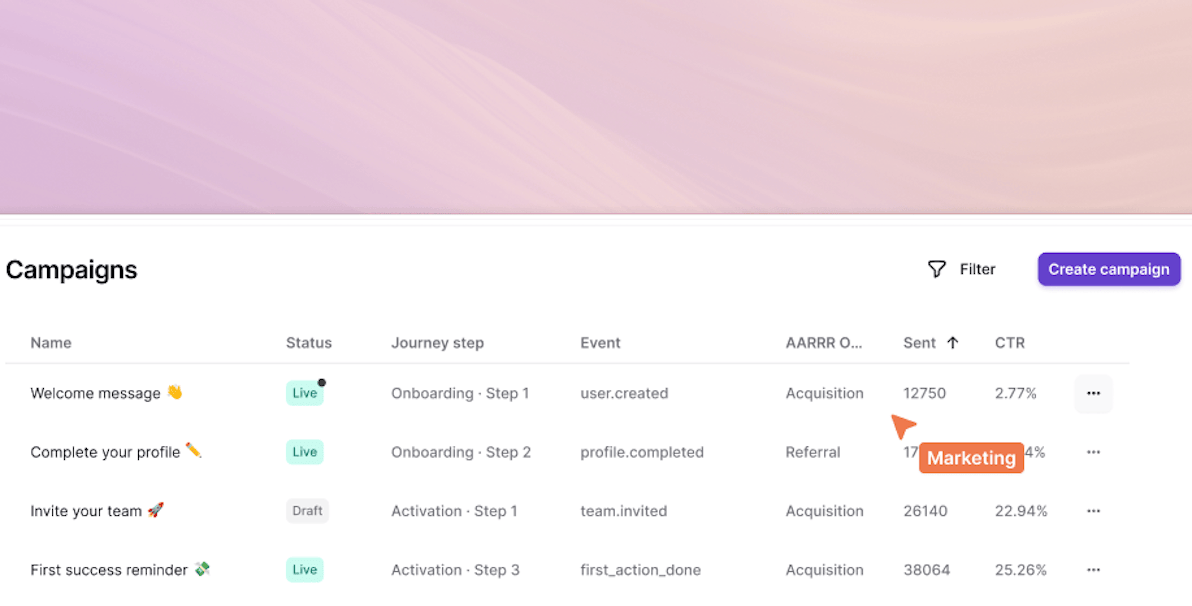Click the Sent column sort arrow
The height and width of the screenshot is (606, 1192).
(x=952, y=343)
